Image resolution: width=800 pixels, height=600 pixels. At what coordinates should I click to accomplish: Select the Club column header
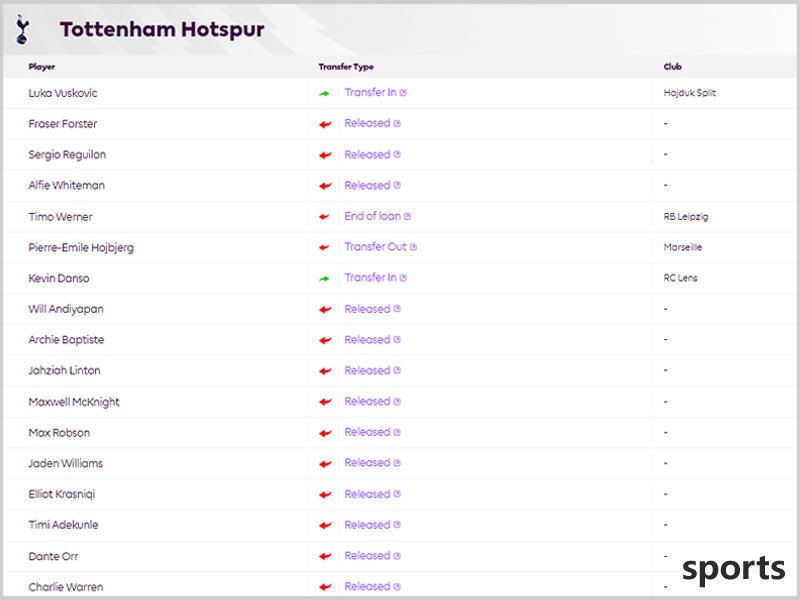[672, 67]
